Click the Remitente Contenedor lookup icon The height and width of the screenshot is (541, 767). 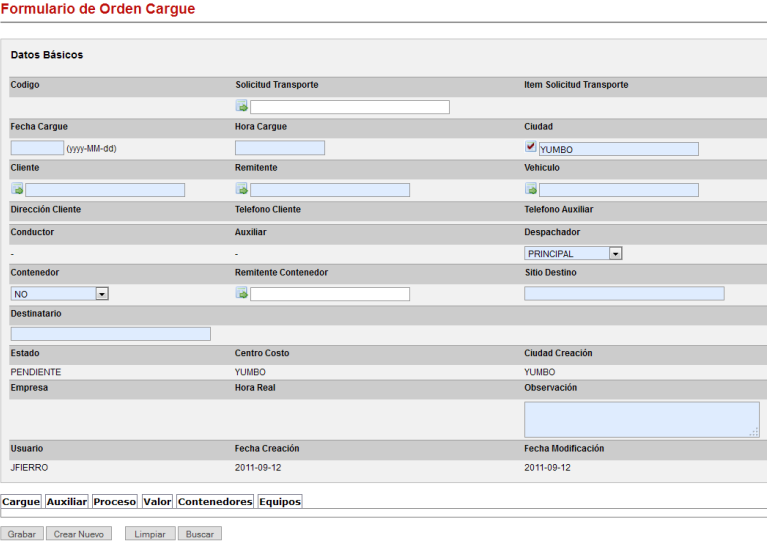tap(242, 293)
